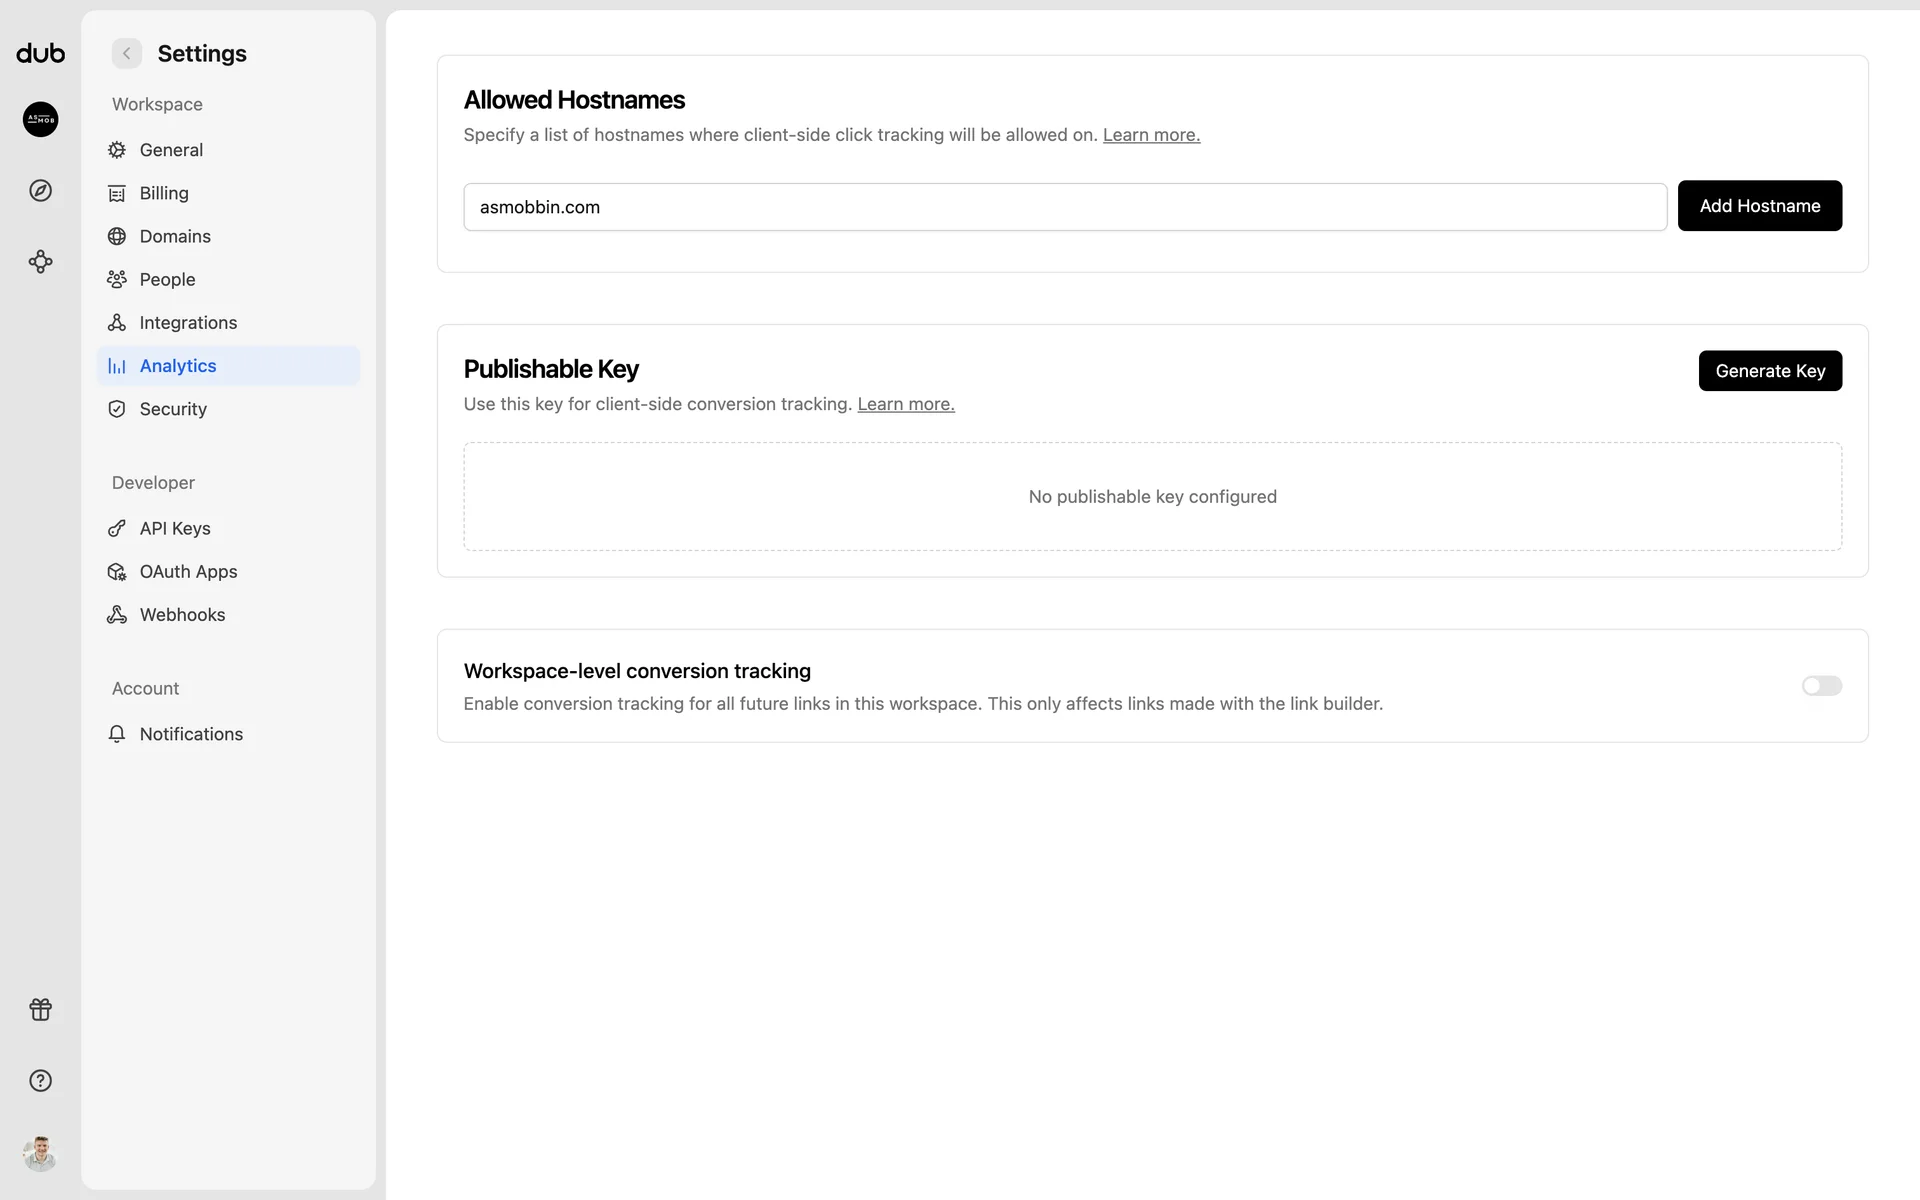Go to Billing settings
Screen dimensions: 1920x1200
(164, 193)
